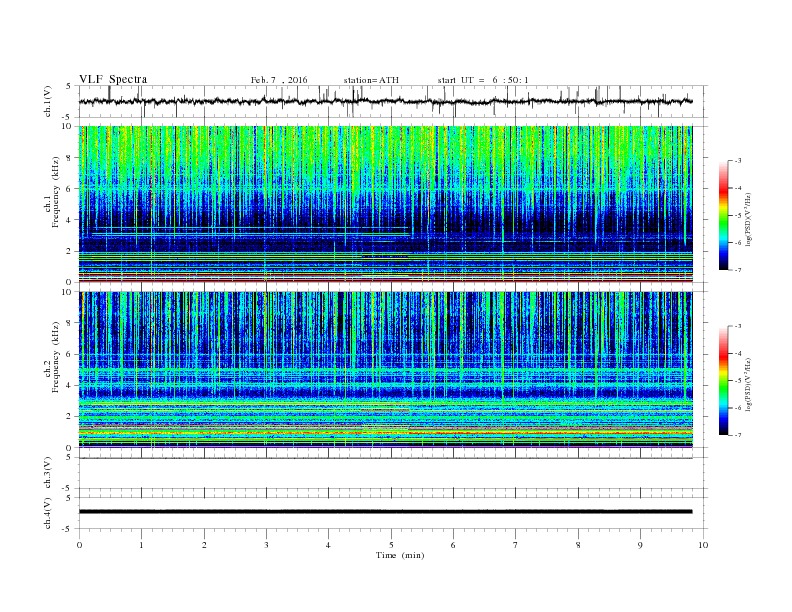The height and width of the screenshot is (612, 792).
Task: Click the "6" kHz tick label of ch.2 spectrogram
Action: click(x=69, y=354)
